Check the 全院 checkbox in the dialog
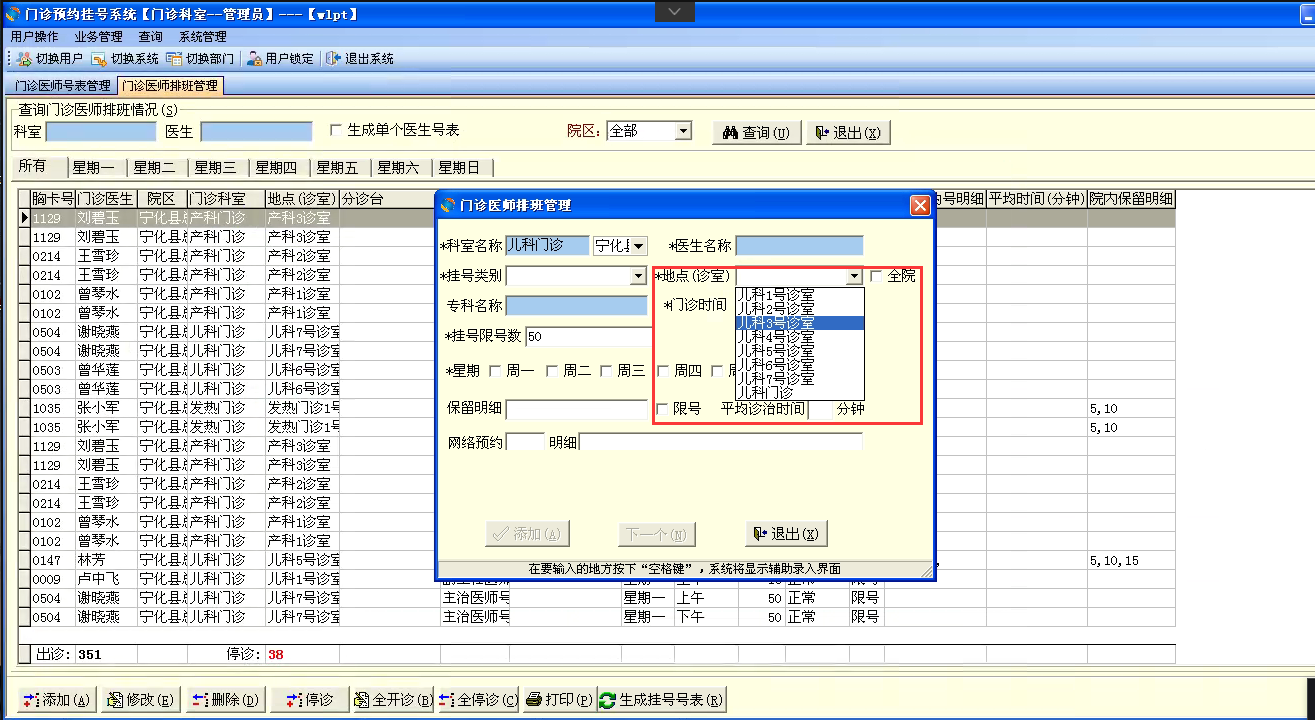Viewport: 1315px width, 720px height. (877, 276)
